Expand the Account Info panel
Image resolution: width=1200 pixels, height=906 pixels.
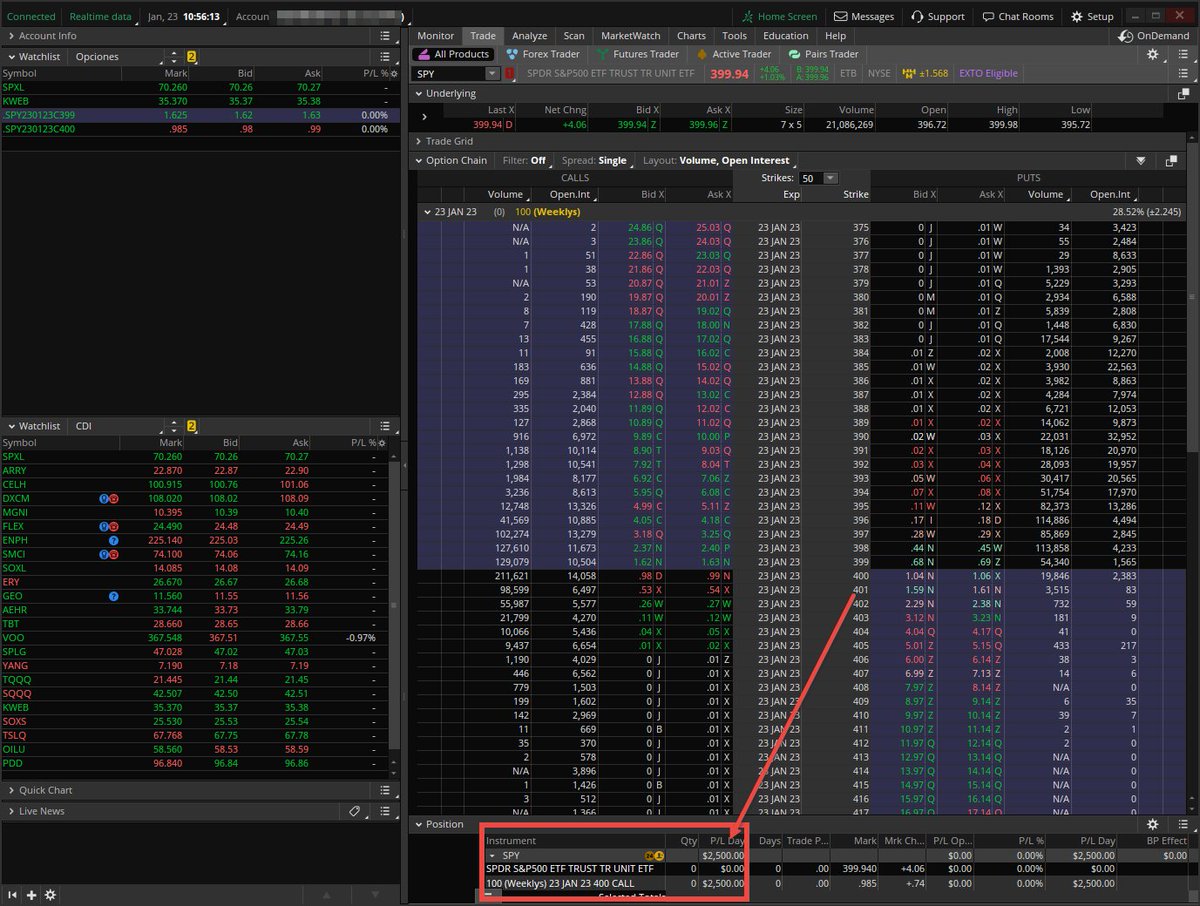point(10,36)
